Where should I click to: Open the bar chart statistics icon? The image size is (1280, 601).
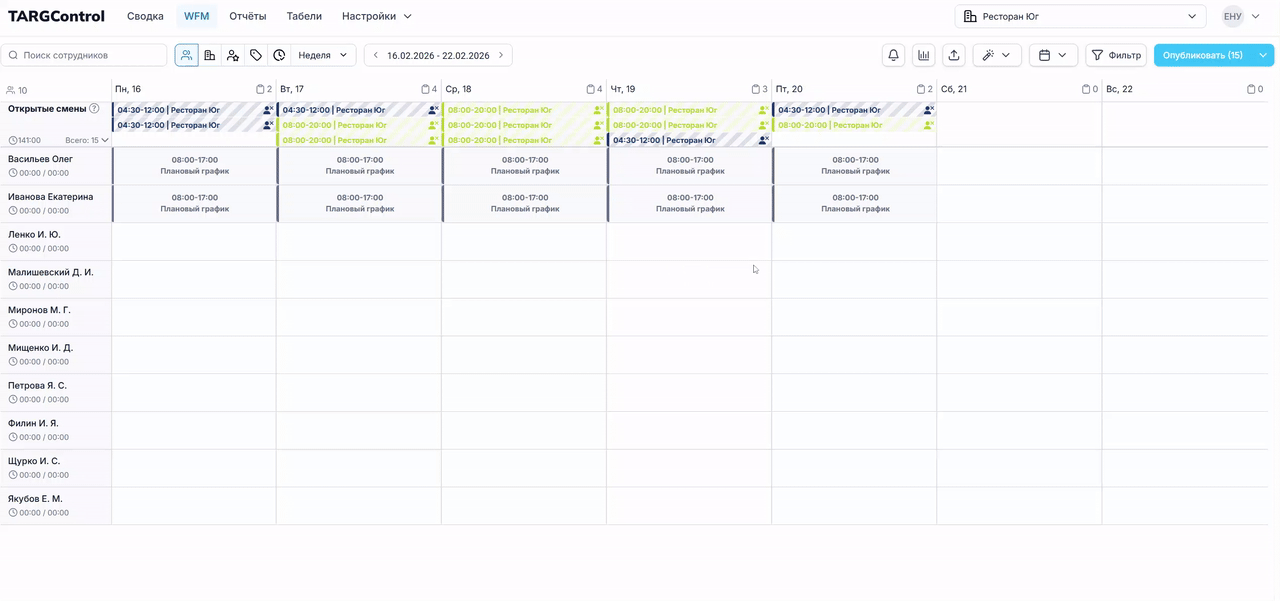coord(923,55)
